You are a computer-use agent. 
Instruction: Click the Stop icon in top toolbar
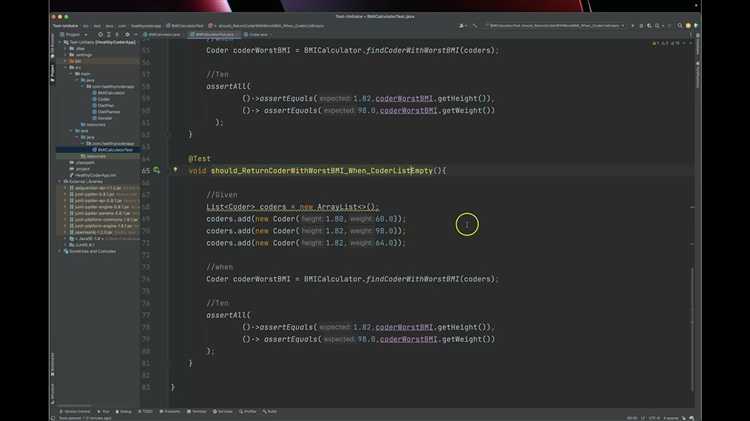click(x=669, y=25)
